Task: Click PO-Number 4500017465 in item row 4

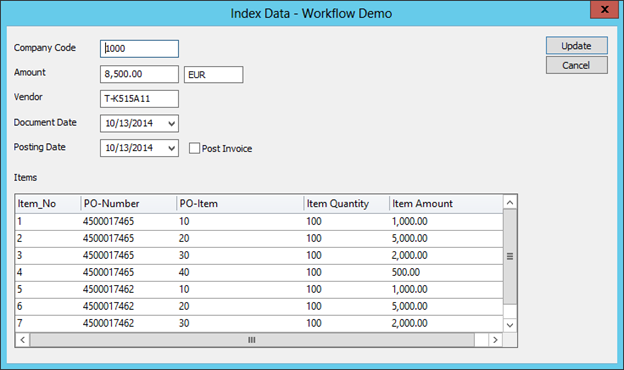Action: point(108,272)
